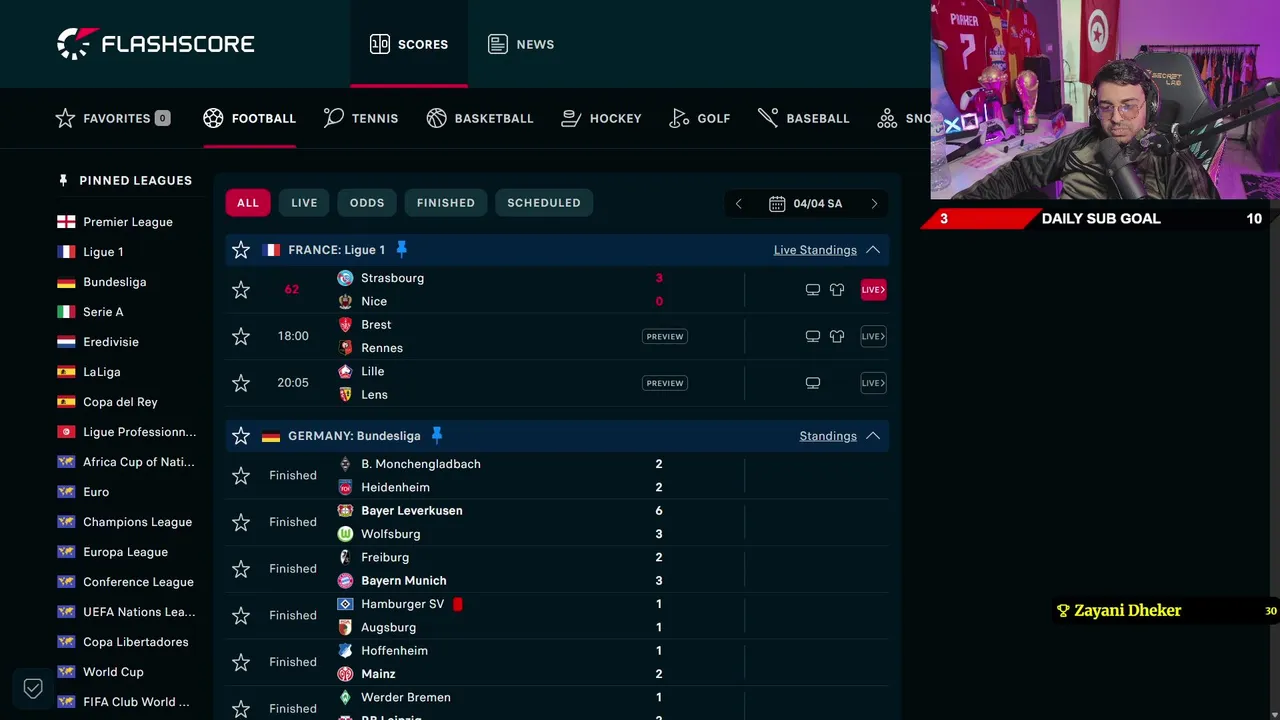Click the Flashscore logo

pos(156,44)
